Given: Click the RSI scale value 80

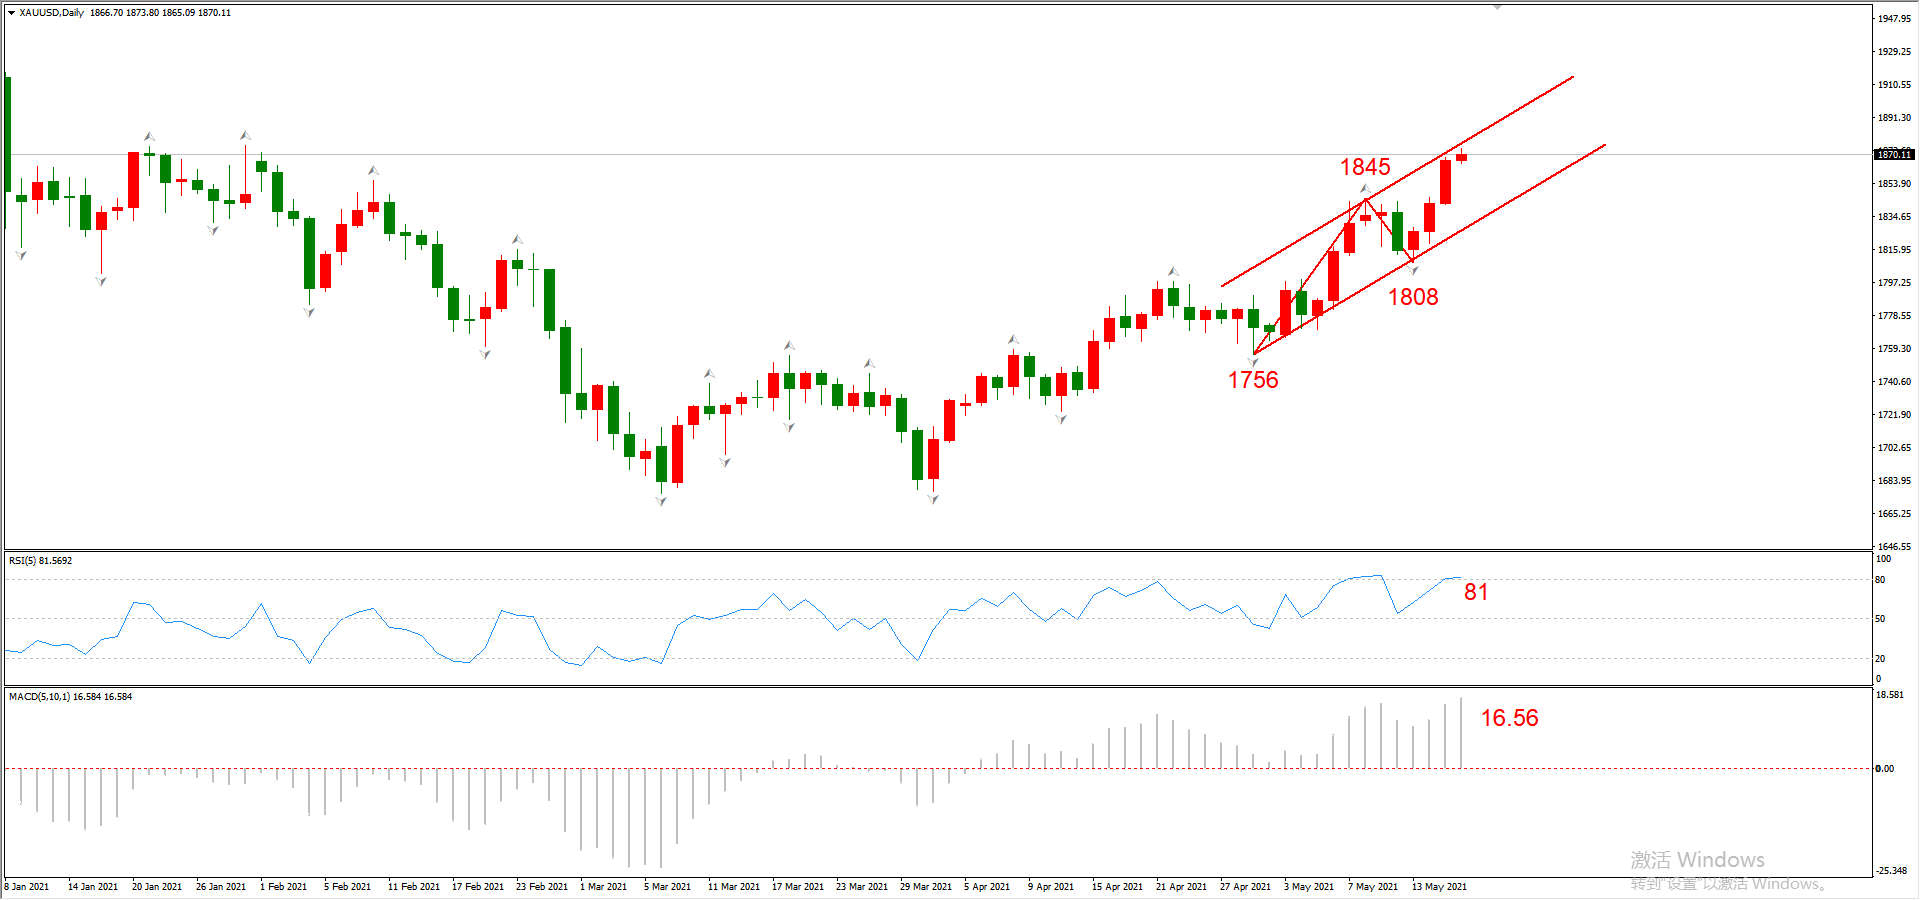Looking at the screenshot, I should (1880, 580).
